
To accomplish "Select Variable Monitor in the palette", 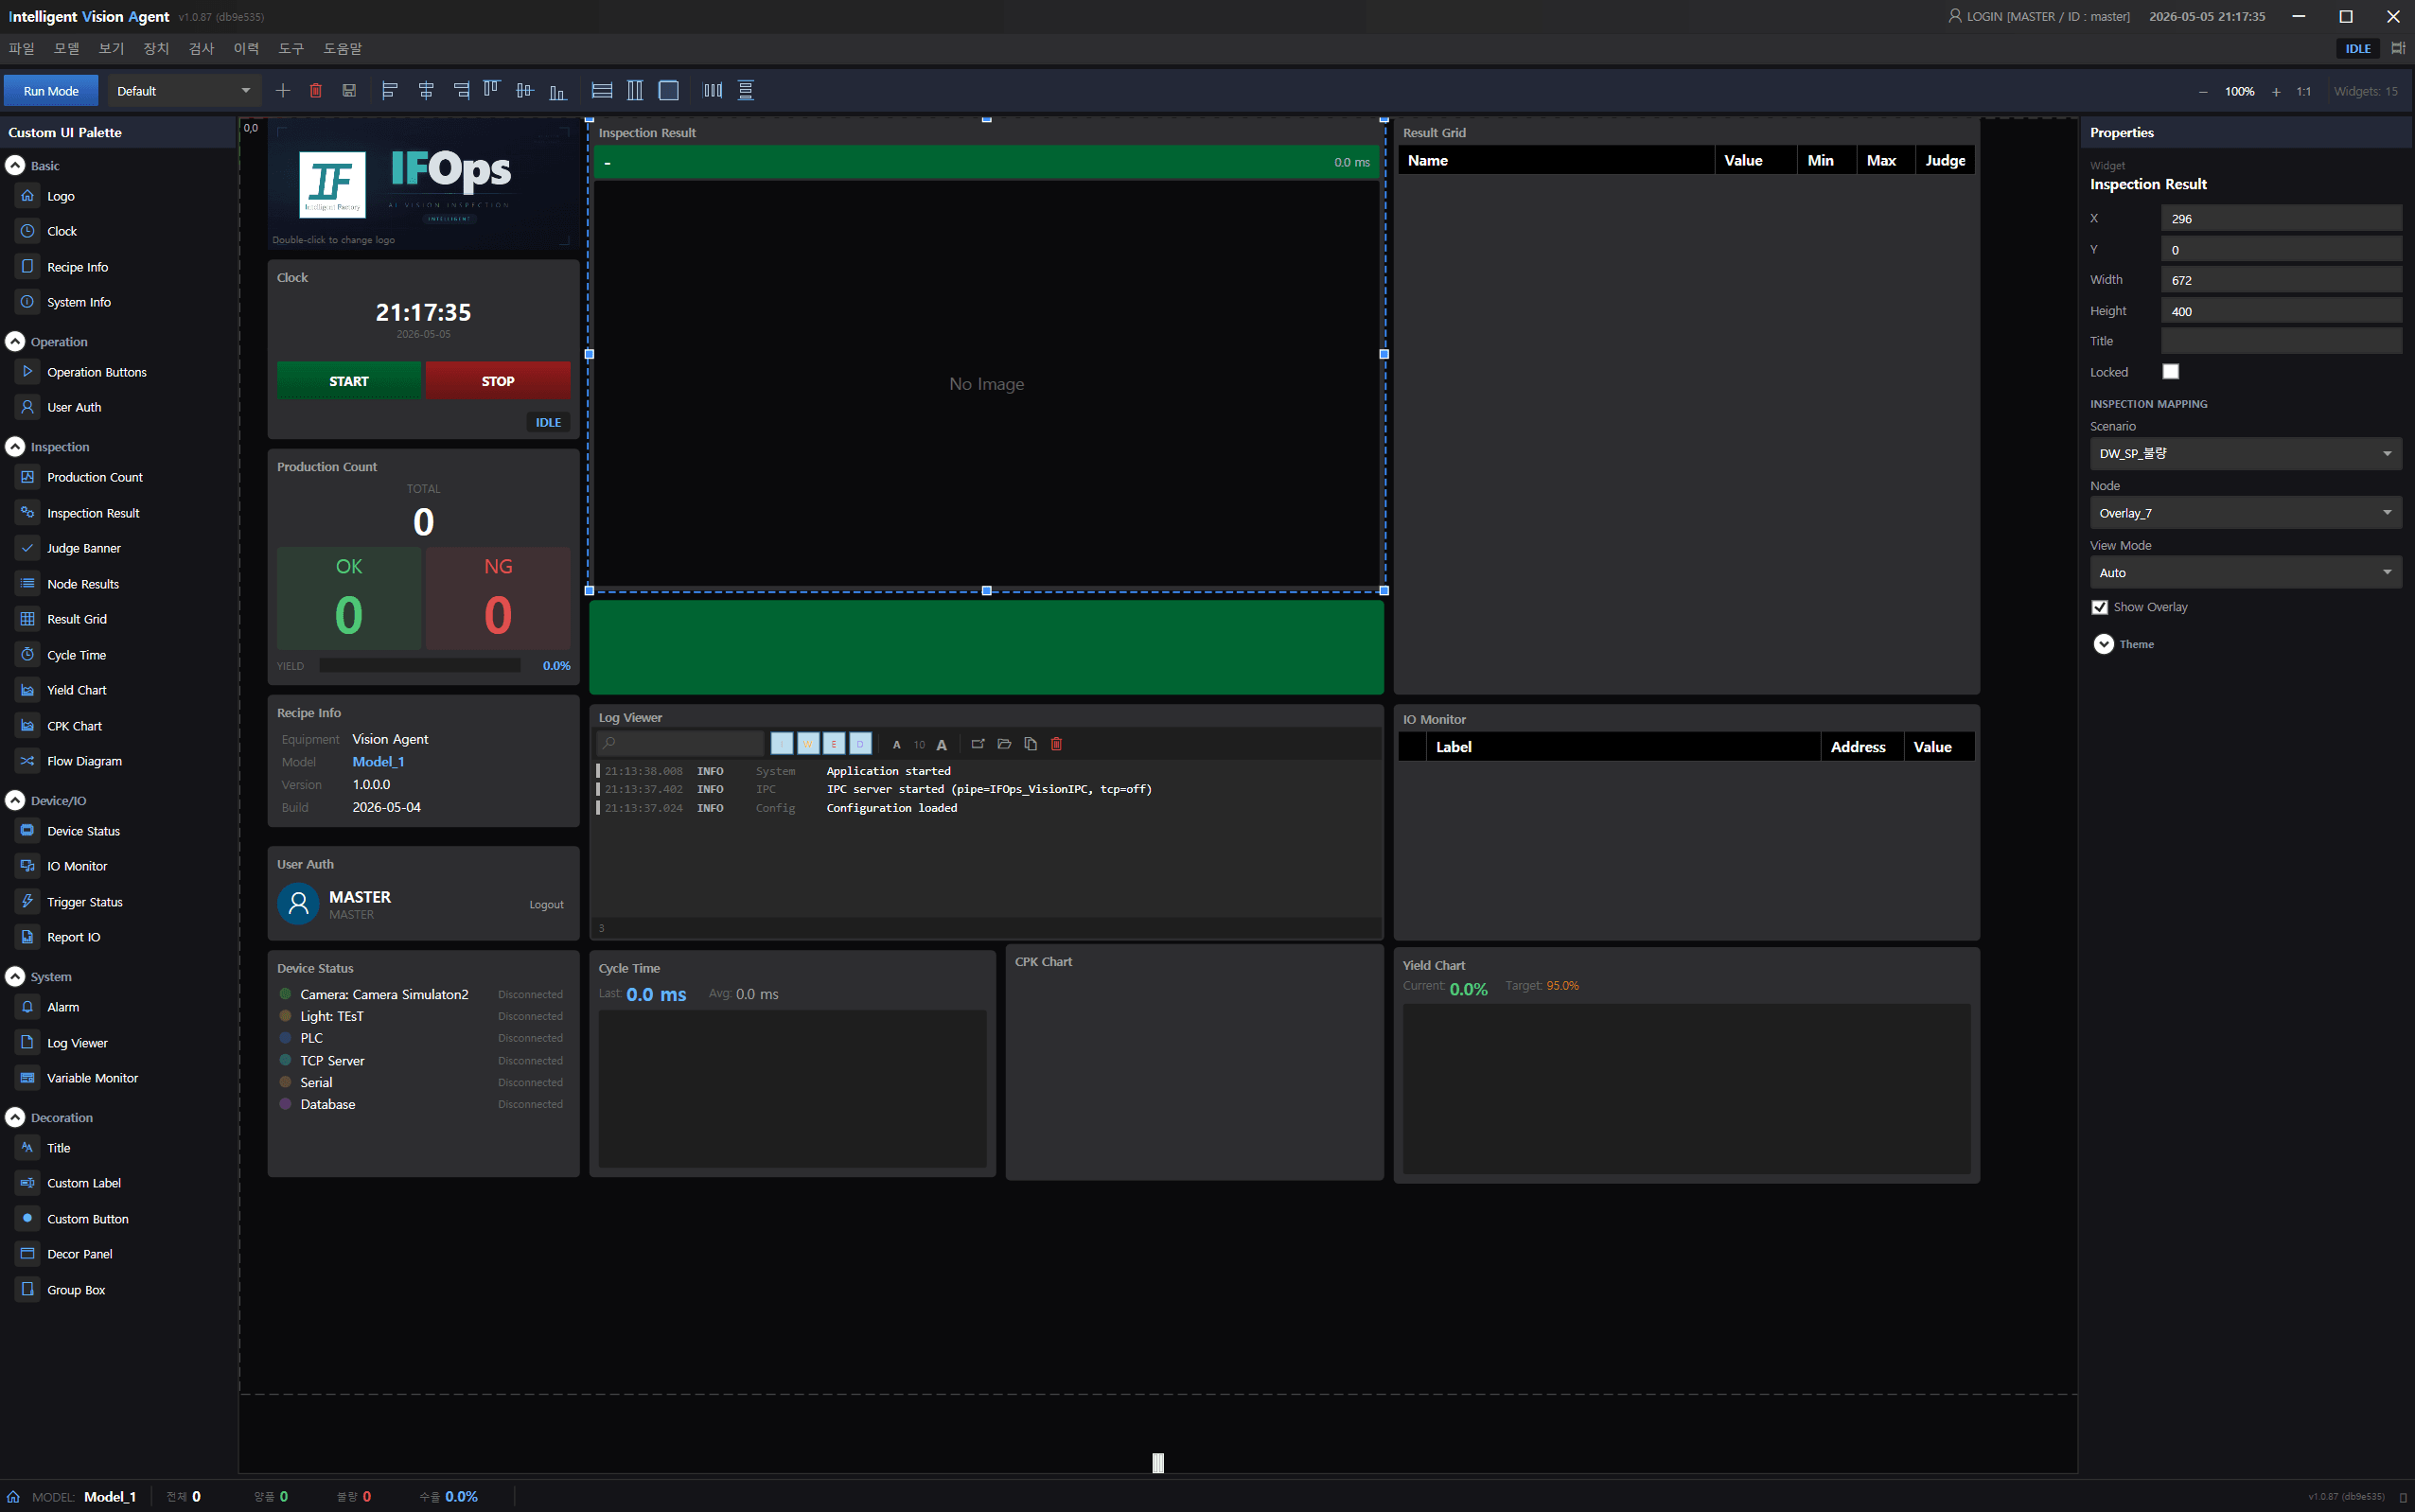I will [x=92, y=1078].
